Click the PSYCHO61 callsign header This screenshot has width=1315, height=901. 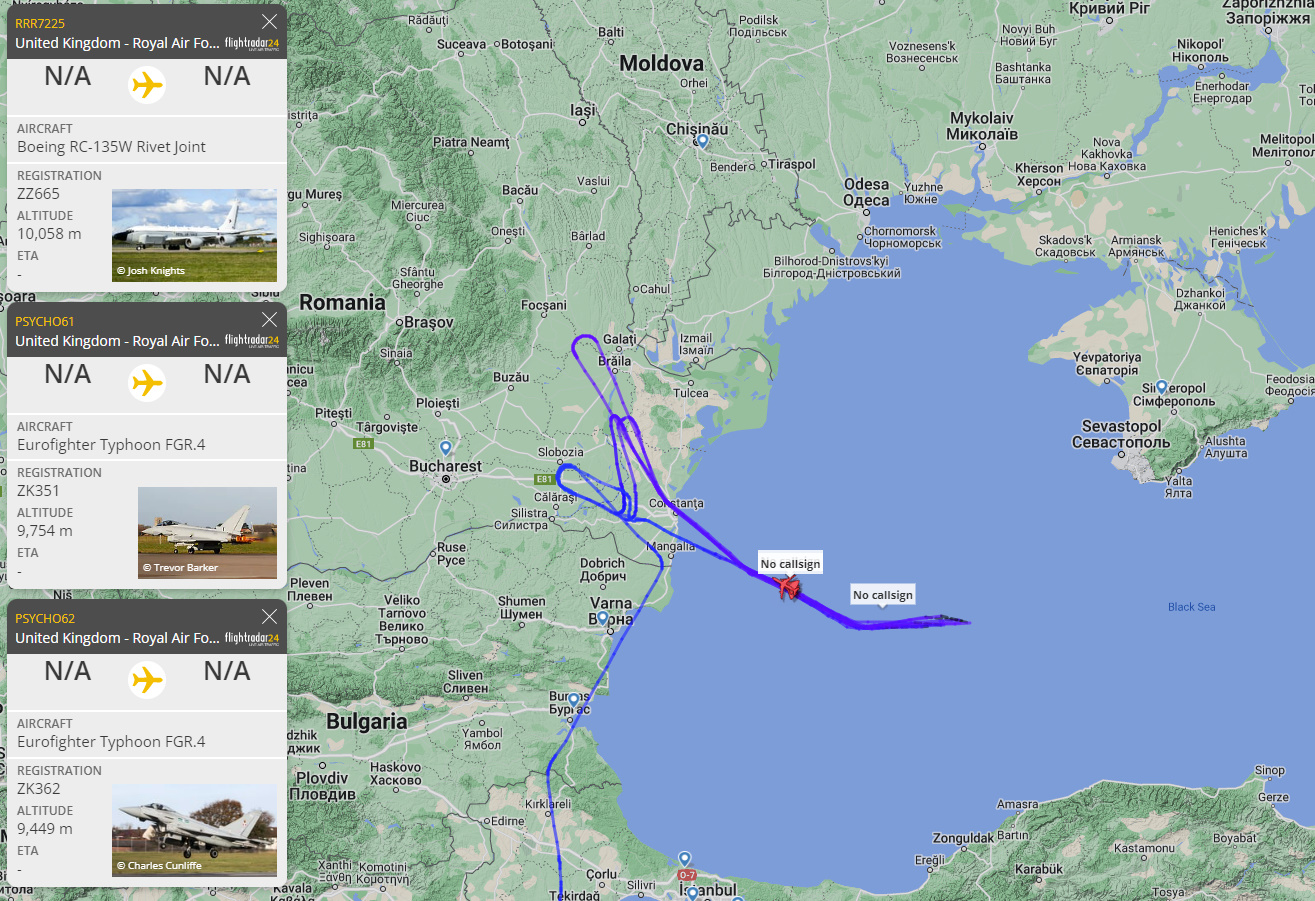45,321
